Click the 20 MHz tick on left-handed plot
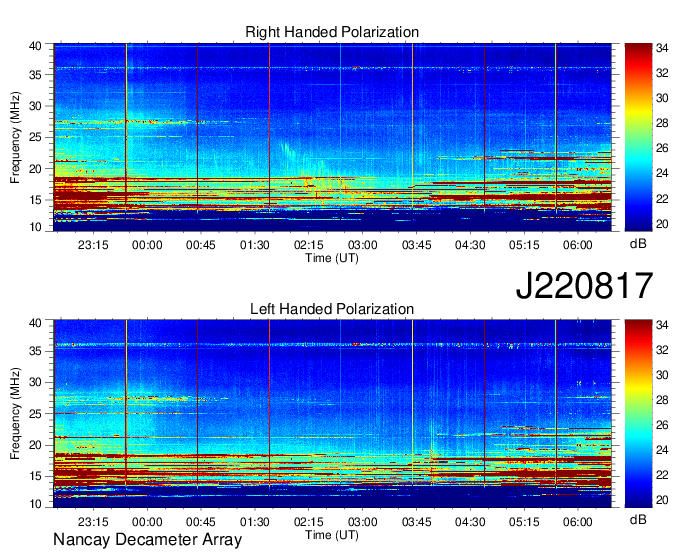This screenshot has width=680, height=552. (35, 445)
